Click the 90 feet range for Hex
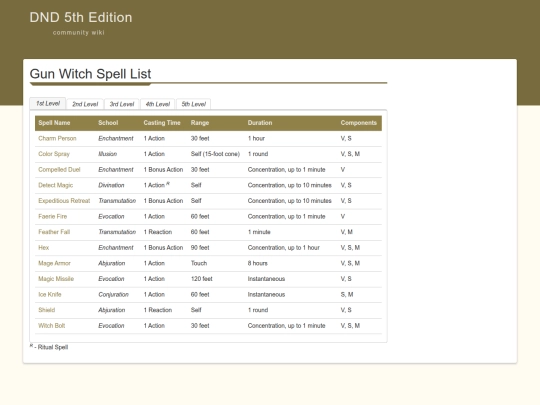Image resolution: width=540 pixels, height=405 pixels. pos(200,248)
